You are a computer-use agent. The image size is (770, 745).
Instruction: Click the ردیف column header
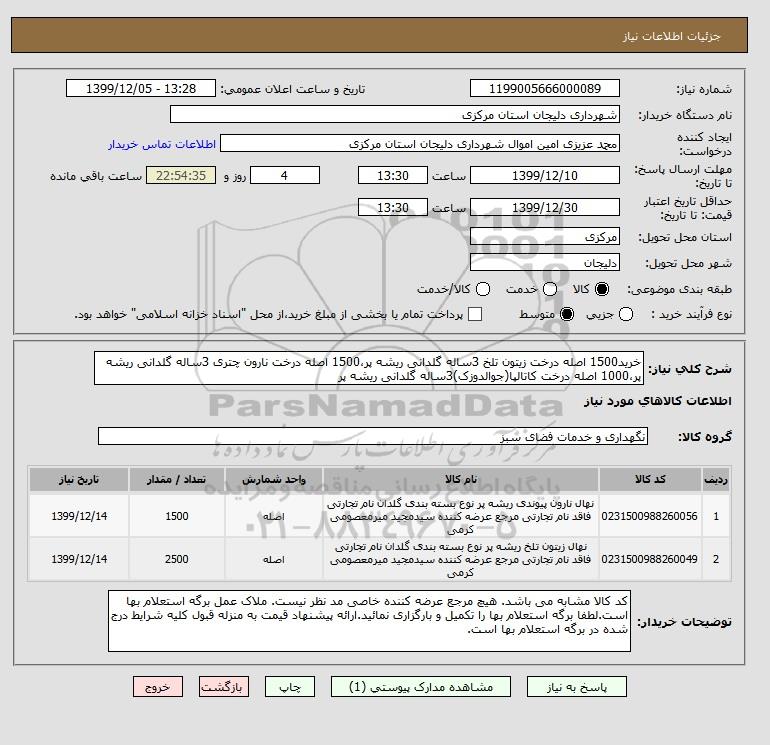[x=715, y=479]
